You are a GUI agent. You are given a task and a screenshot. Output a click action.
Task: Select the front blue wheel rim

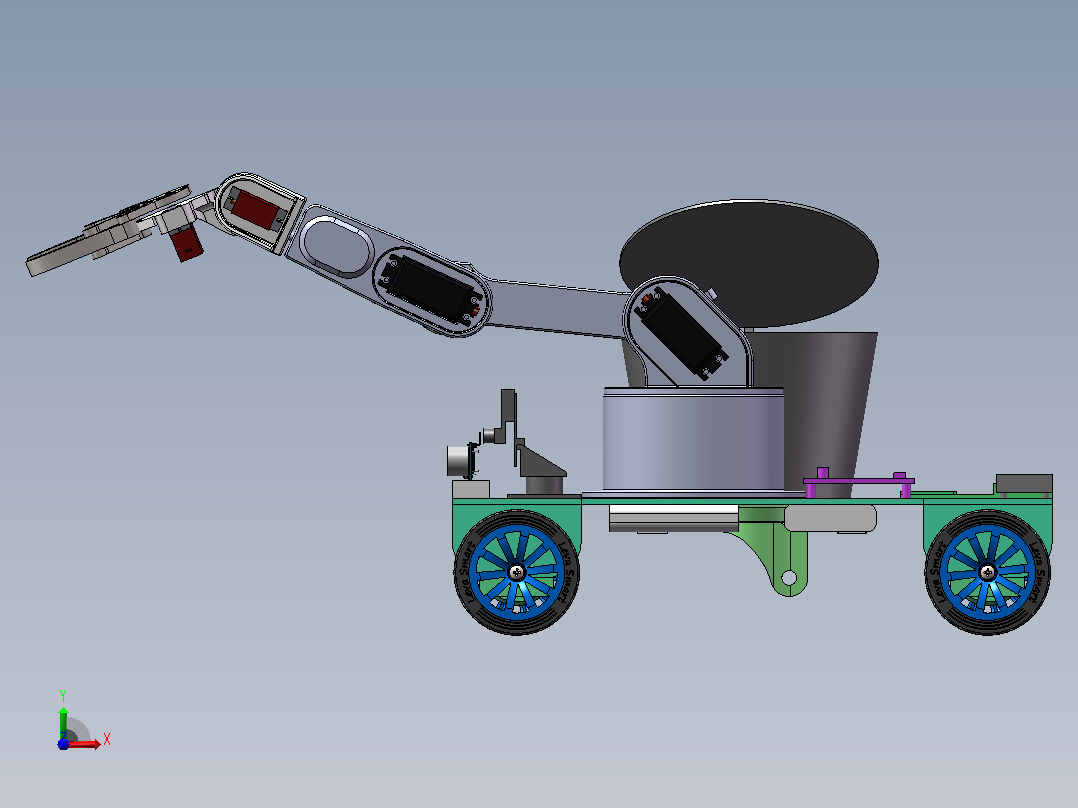click(x=516, y=572)
